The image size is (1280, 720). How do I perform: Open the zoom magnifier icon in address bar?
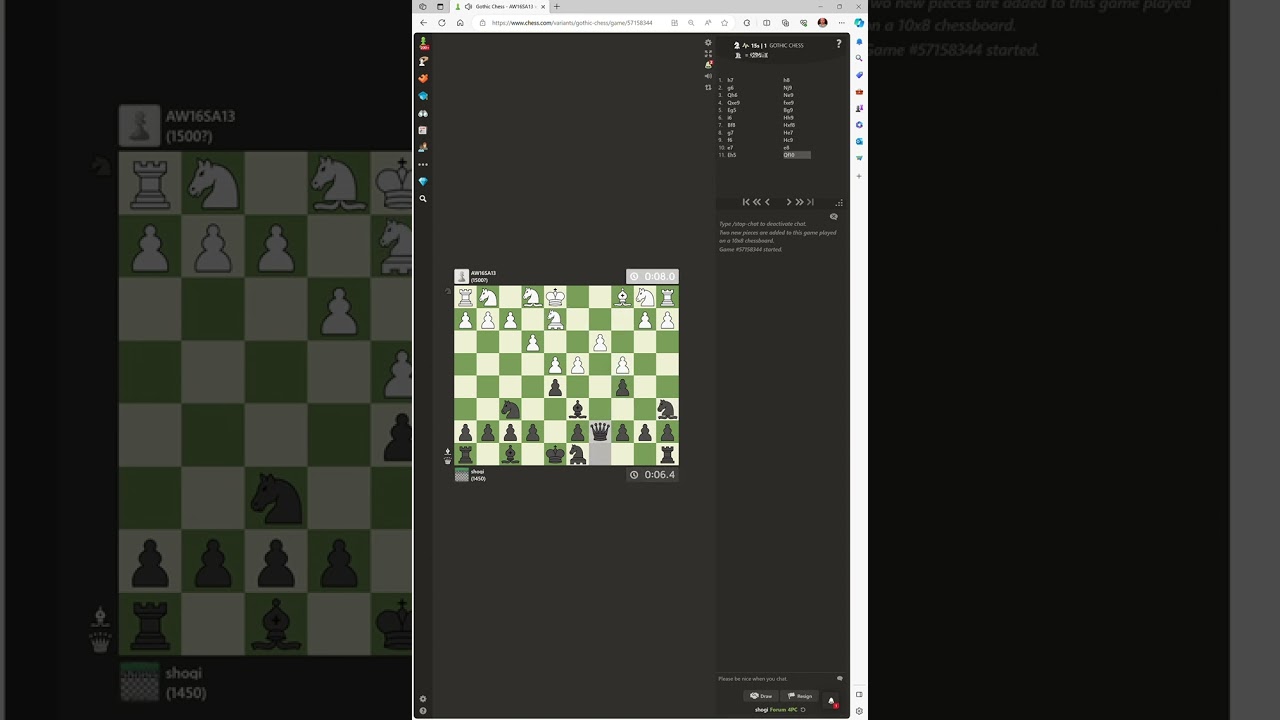(x=691, y=23)
